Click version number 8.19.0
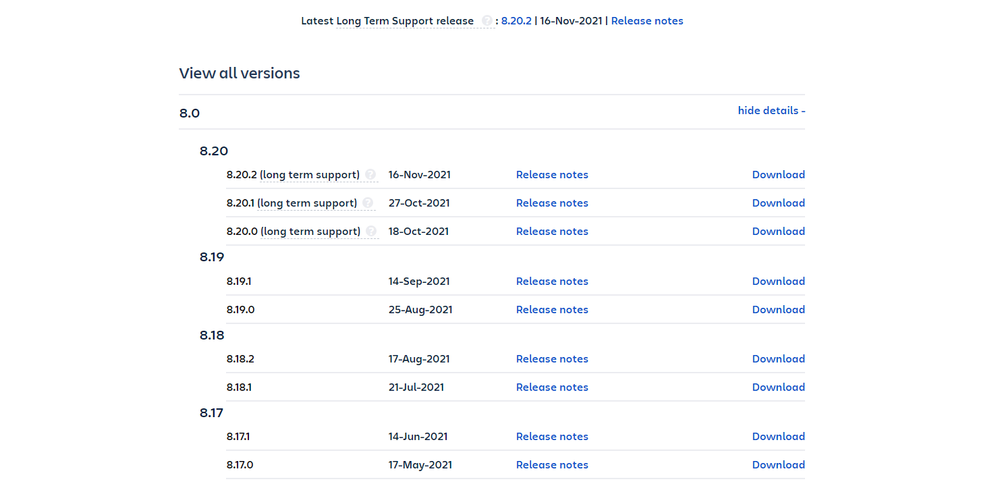The image size is (998, 480). pyautogui.click(x=241, y=309)
